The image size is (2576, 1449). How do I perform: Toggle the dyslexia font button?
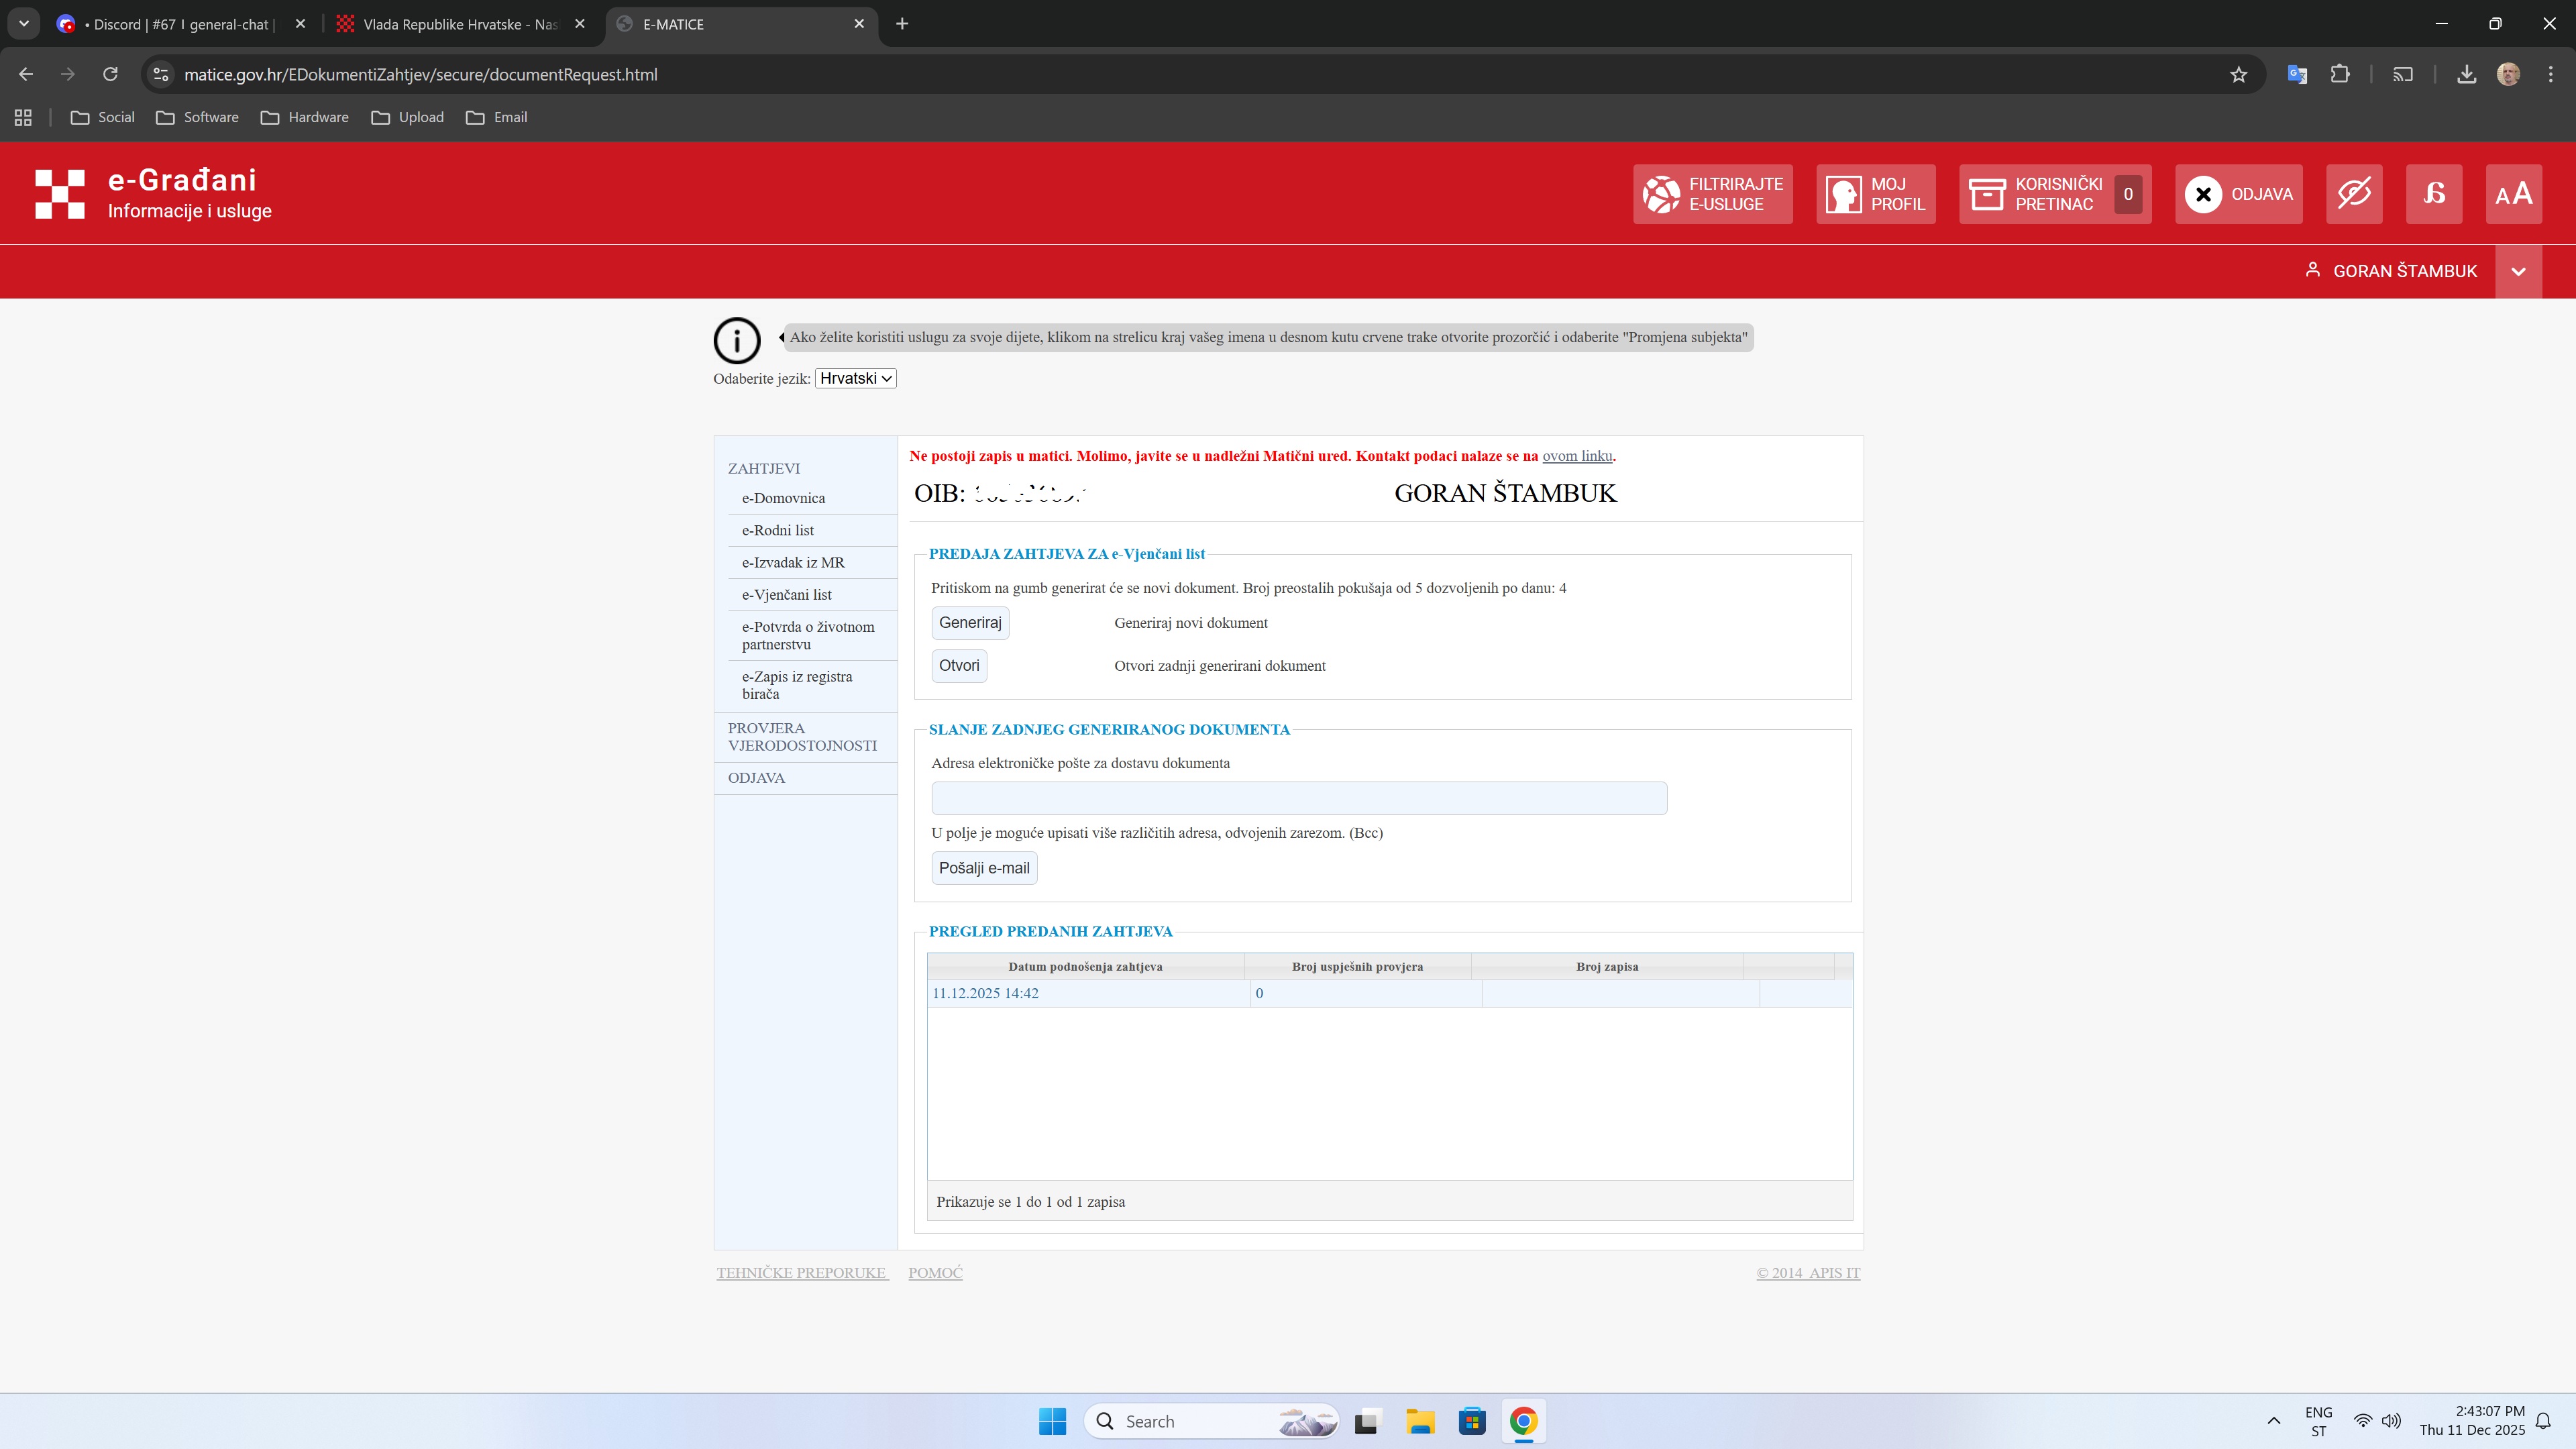point(2433,194)
